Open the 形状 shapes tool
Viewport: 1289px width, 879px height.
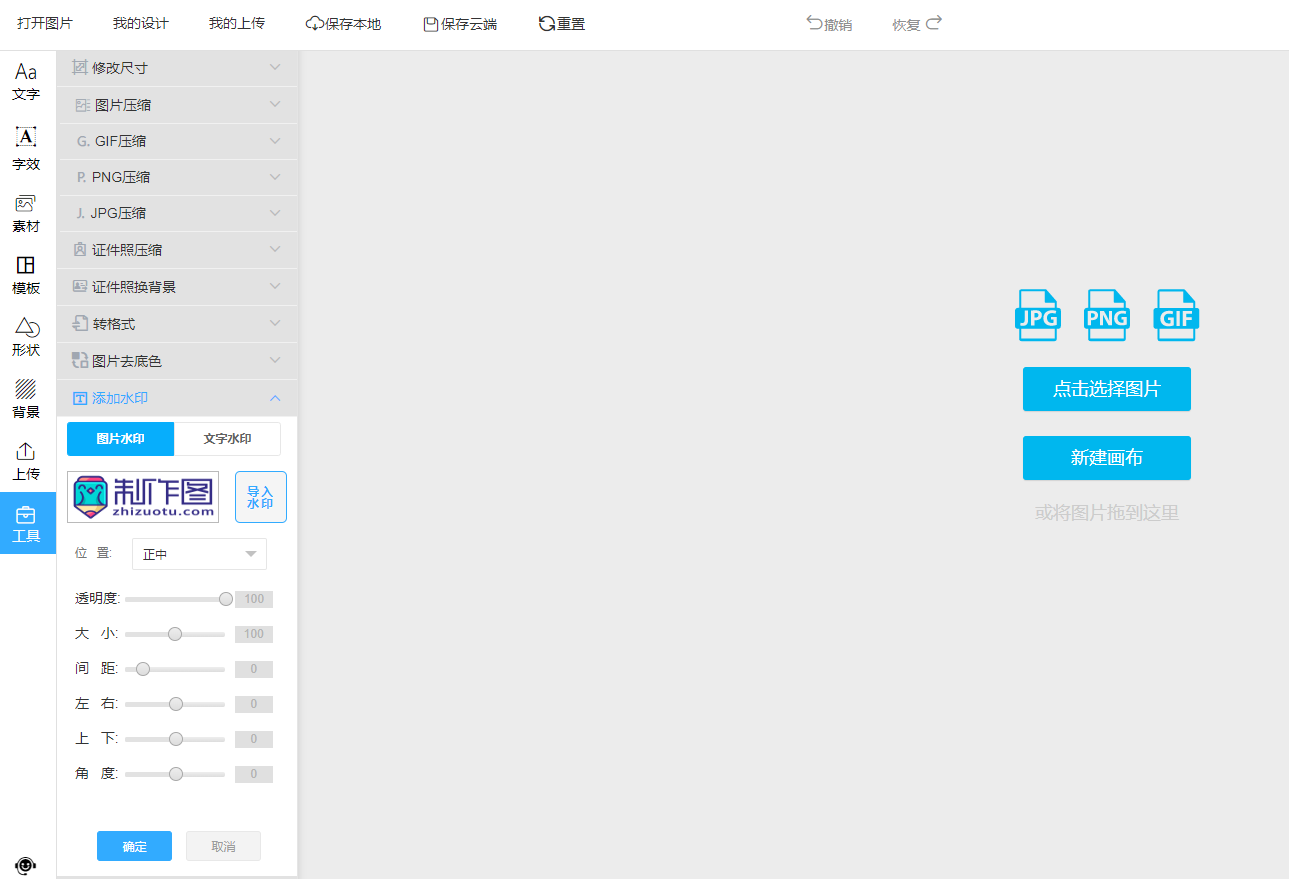(26, 337)
